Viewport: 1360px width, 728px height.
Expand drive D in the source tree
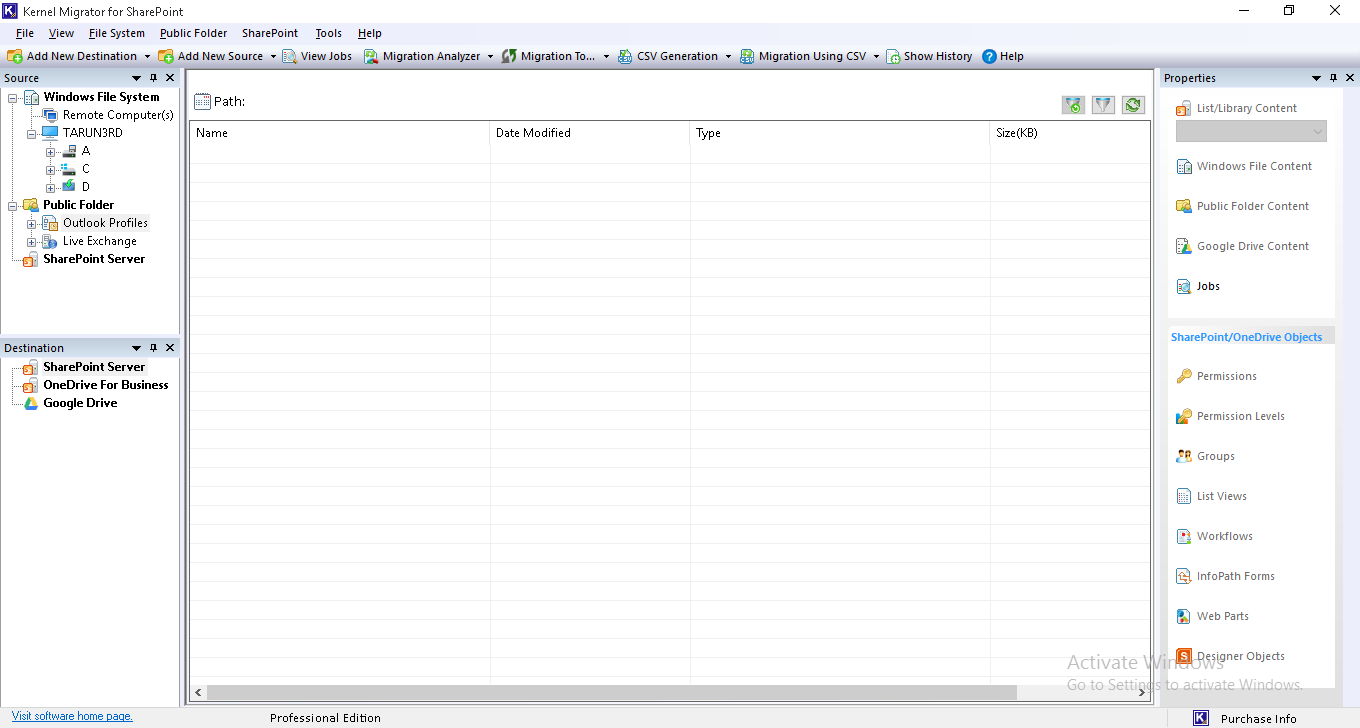click(x=50, y=187)
